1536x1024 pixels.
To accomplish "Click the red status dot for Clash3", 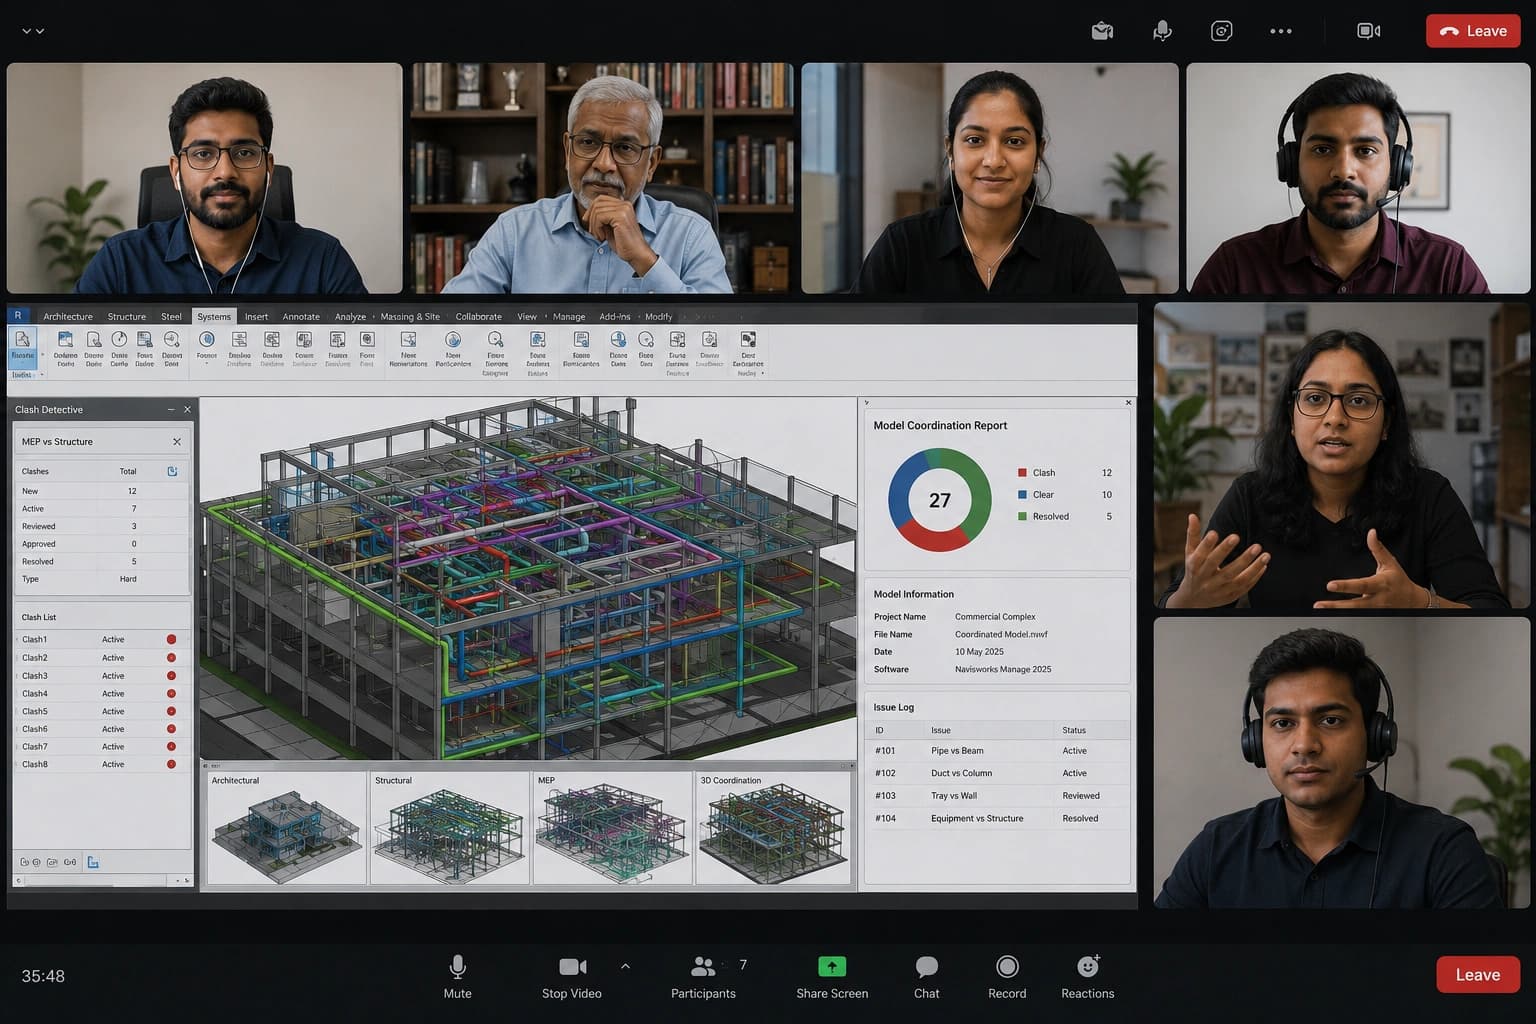I will [x=171, y=675].
